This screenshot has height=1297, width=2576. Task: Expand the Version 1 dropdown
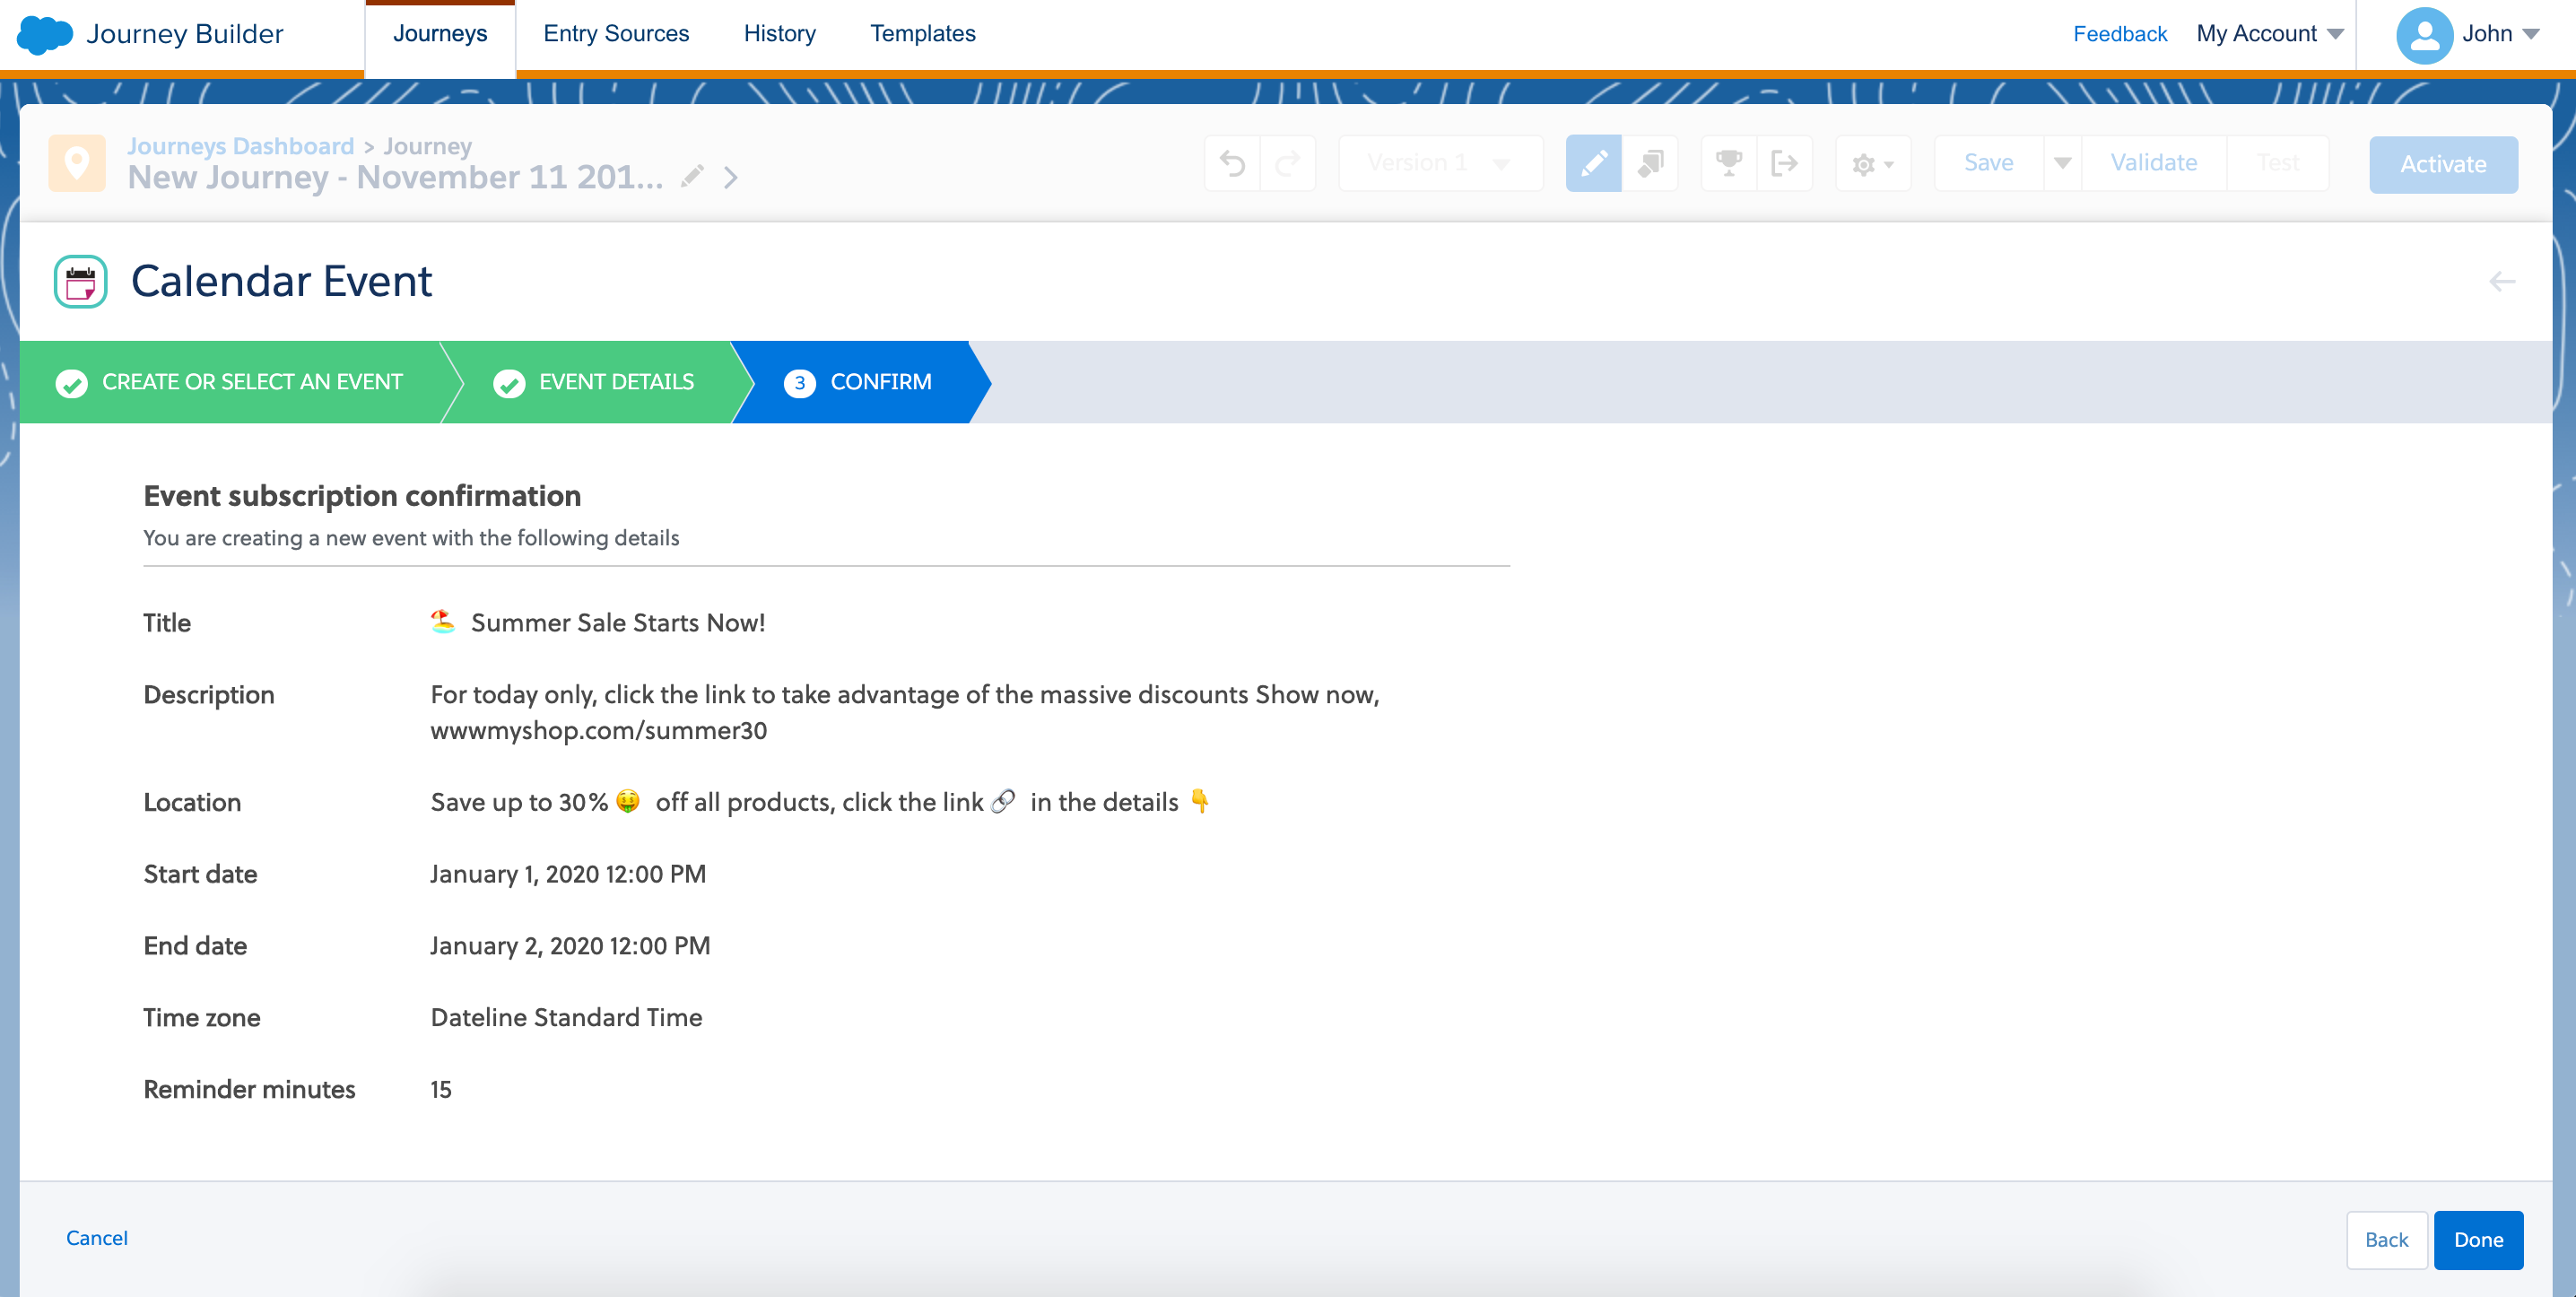pos(1439,163)
